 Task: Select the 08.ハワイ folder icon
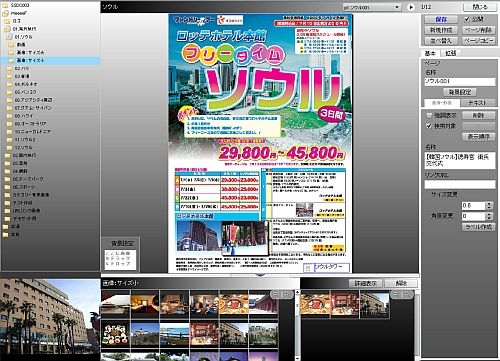[x=10, y=116]
